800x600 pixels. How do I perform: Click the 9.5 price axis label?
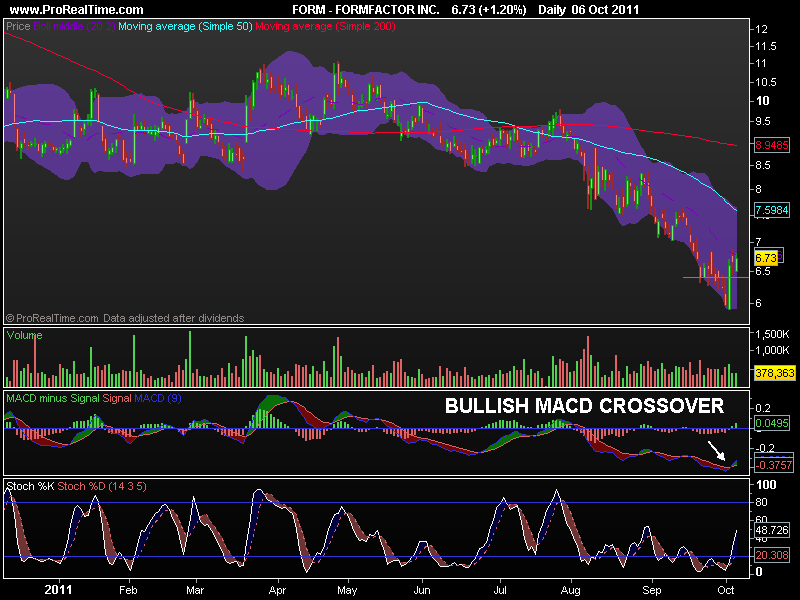(763, 121)
